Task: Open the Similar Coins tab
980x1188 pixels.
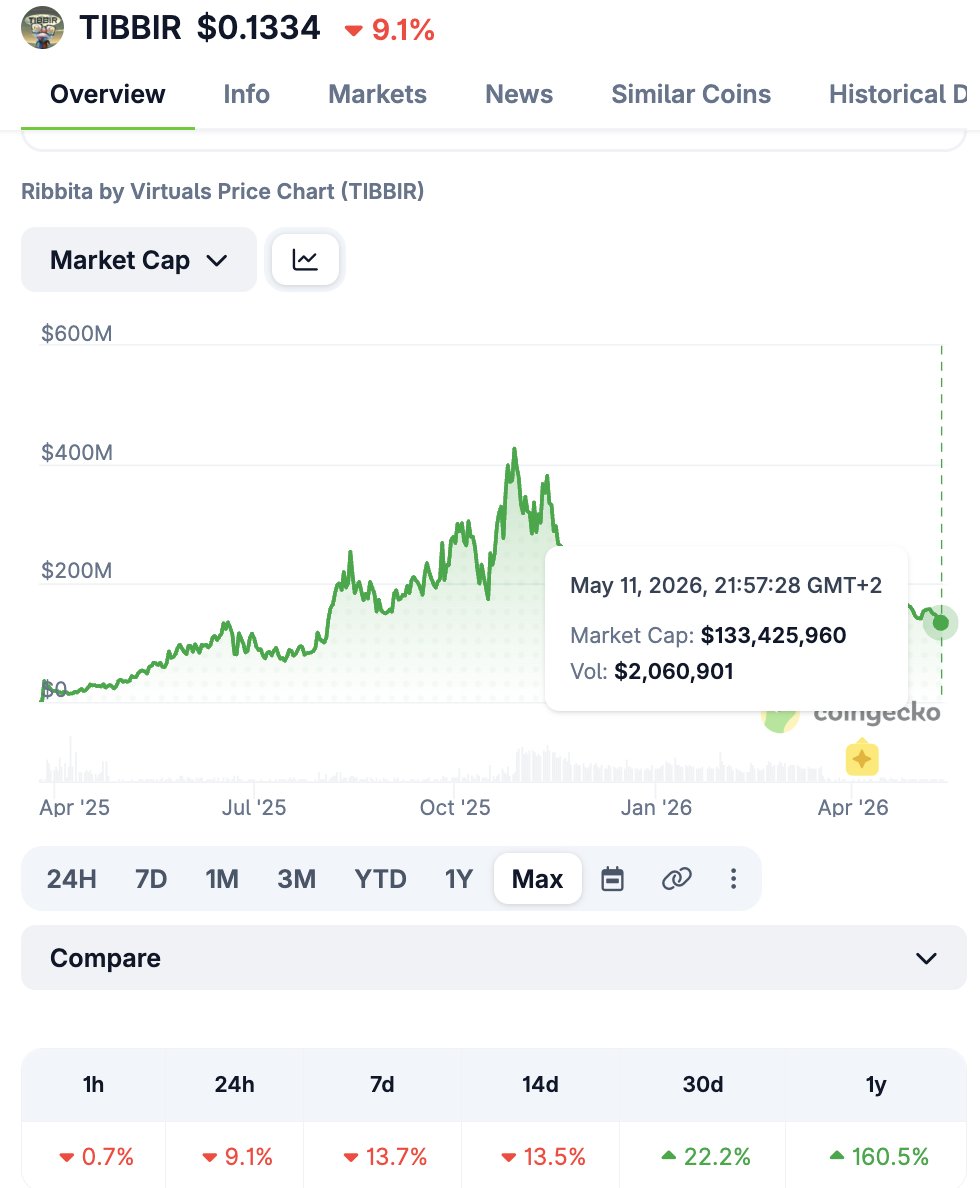Action: point(691,94)
